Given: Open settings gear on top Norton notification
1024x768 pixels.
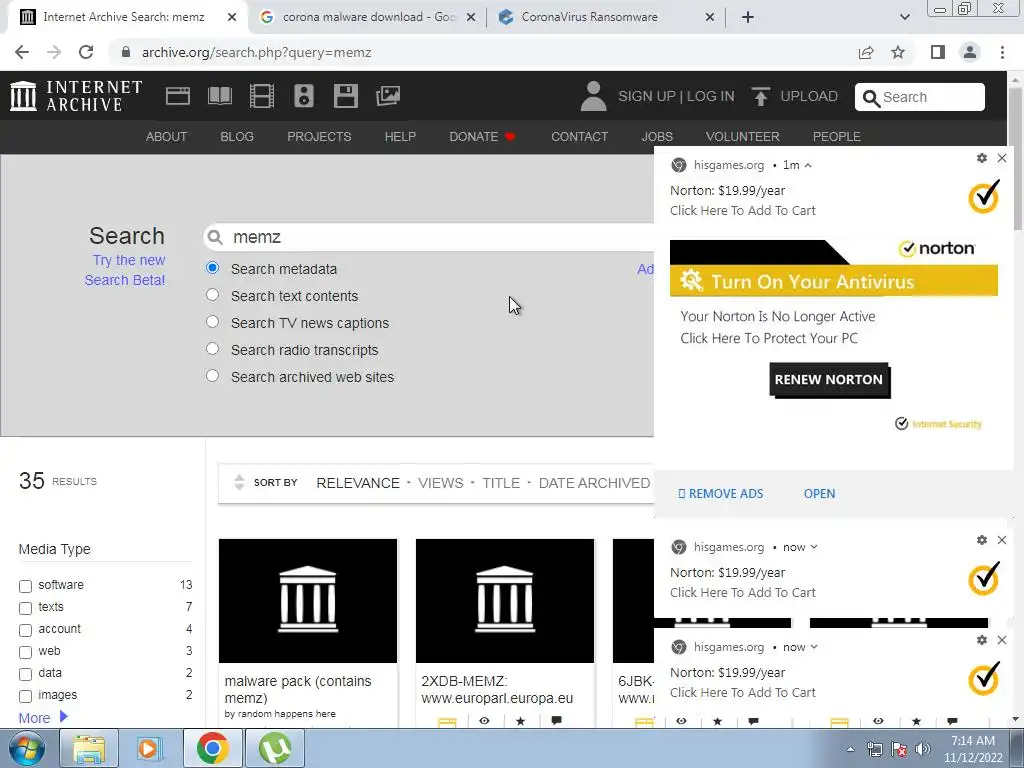Looking at the screenshot, I should (982, 158).
